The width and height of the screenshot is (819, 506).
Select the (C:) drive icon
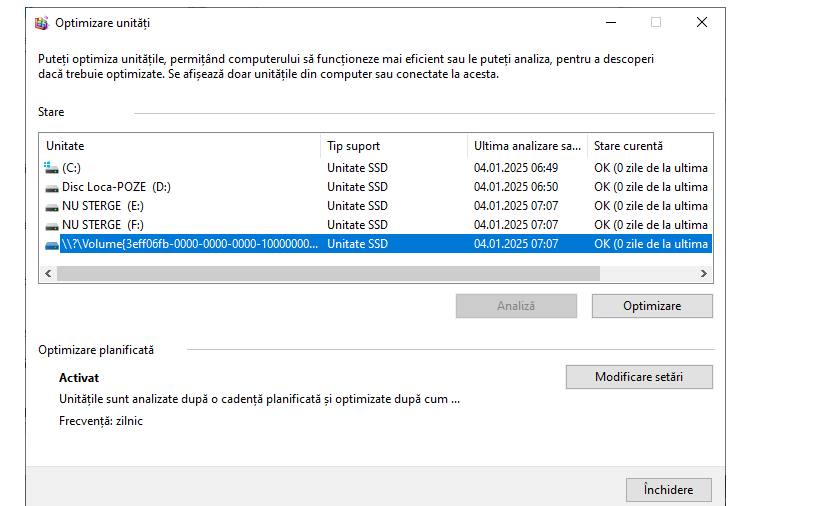[52, 168]
